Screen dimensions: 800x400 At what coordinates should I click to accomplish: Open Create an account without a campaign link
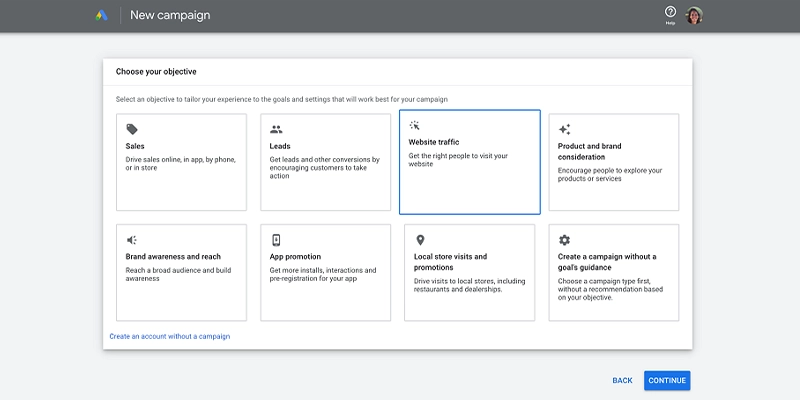(170, 336)
